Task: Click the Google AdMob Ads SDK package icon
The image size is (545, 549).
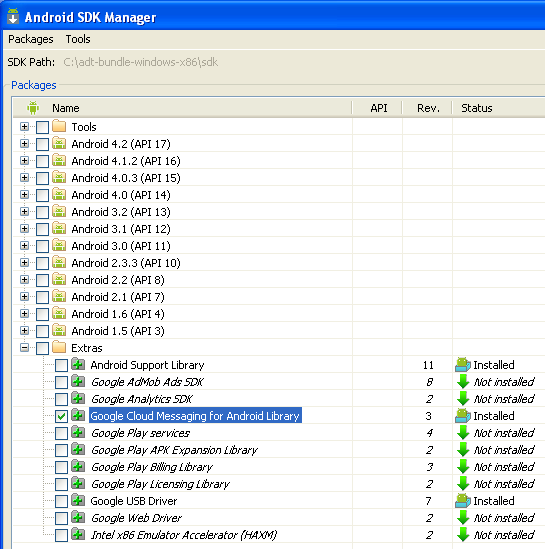Action: point(78,381)
